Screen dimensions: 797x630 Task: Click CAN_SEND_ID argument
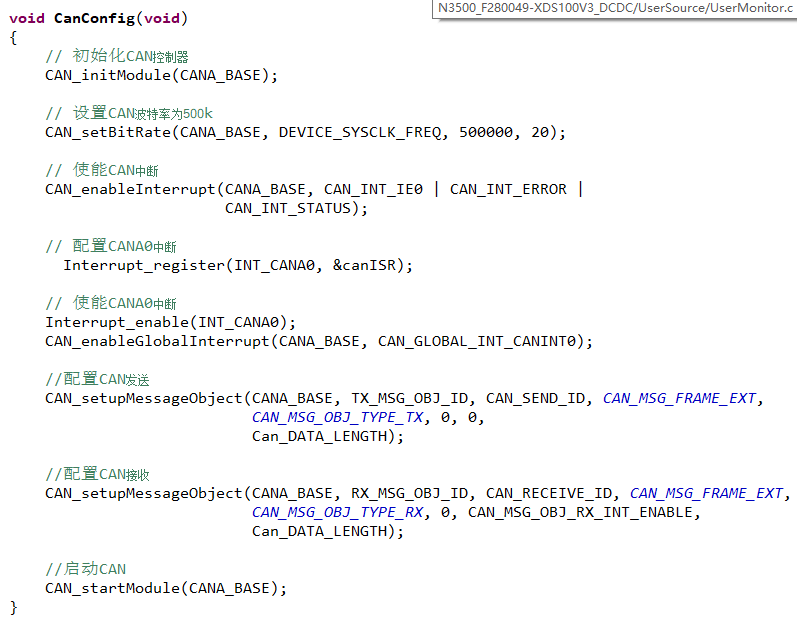click(x=535, y=398)
